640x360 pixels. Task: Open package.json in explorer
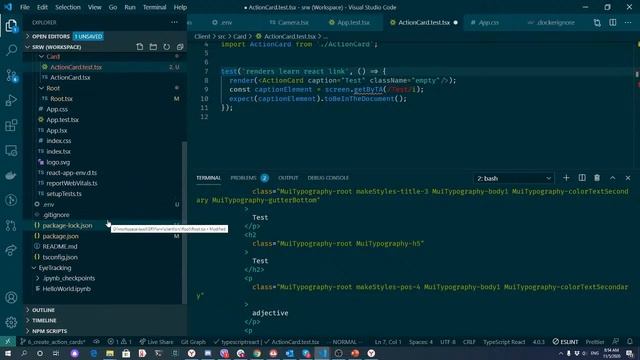pyautogui.click(x=61, y=236)
